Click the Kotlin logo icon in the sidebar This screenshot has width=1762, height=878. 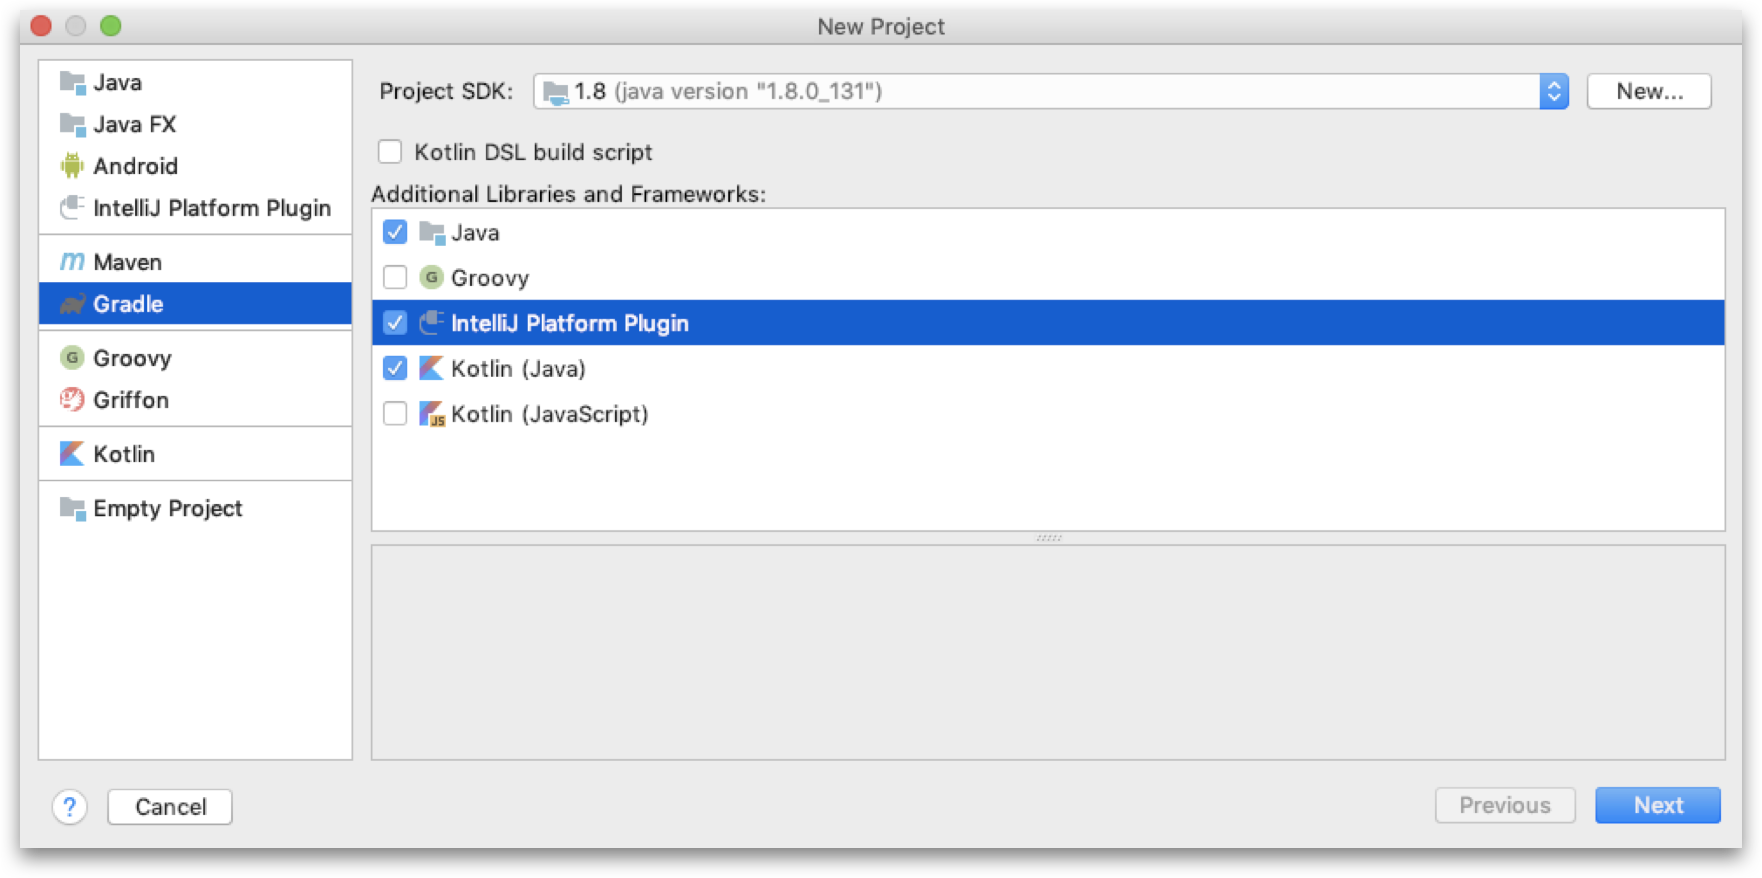coord(72,454)
